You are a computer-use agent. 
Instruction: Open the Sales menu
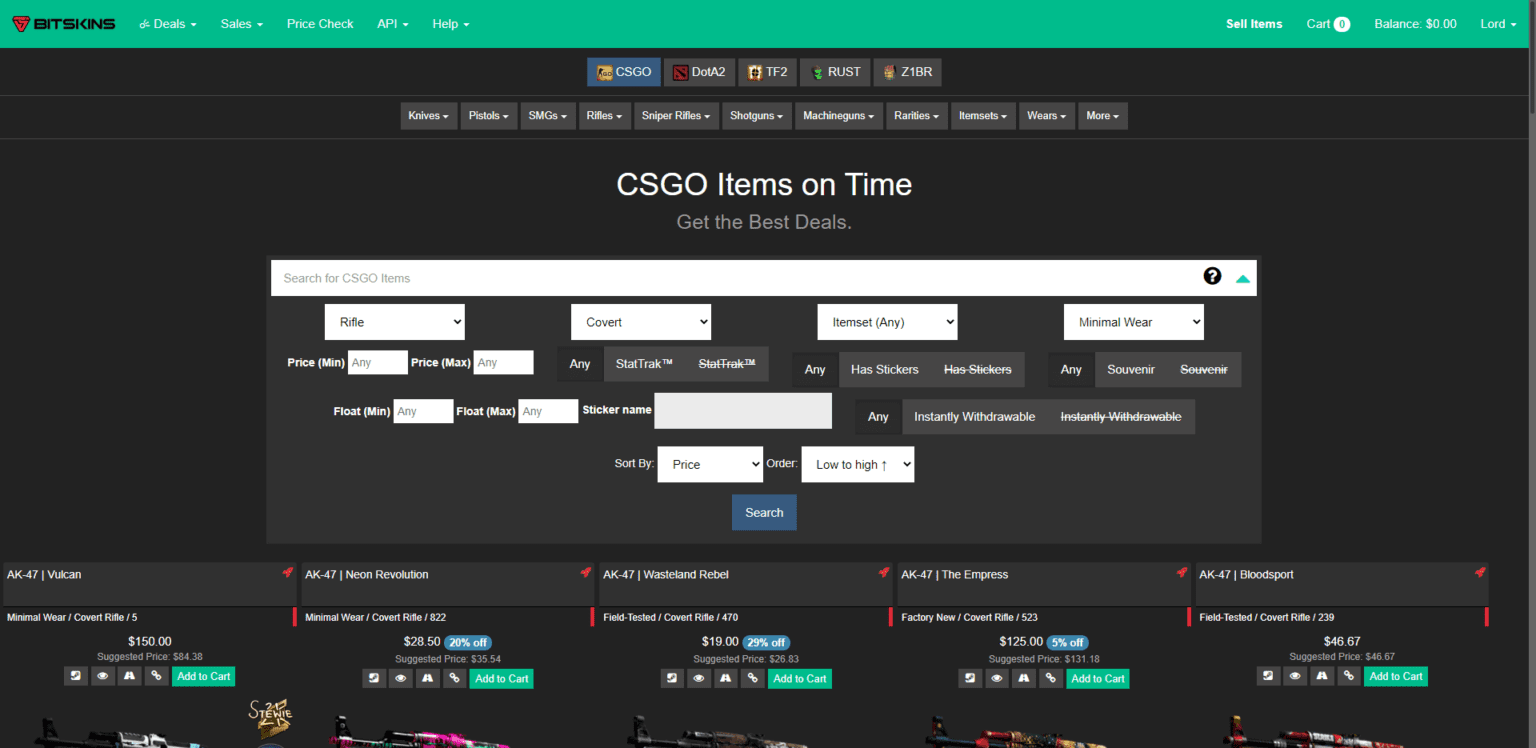pyautogui.click(x=242, y=24)
